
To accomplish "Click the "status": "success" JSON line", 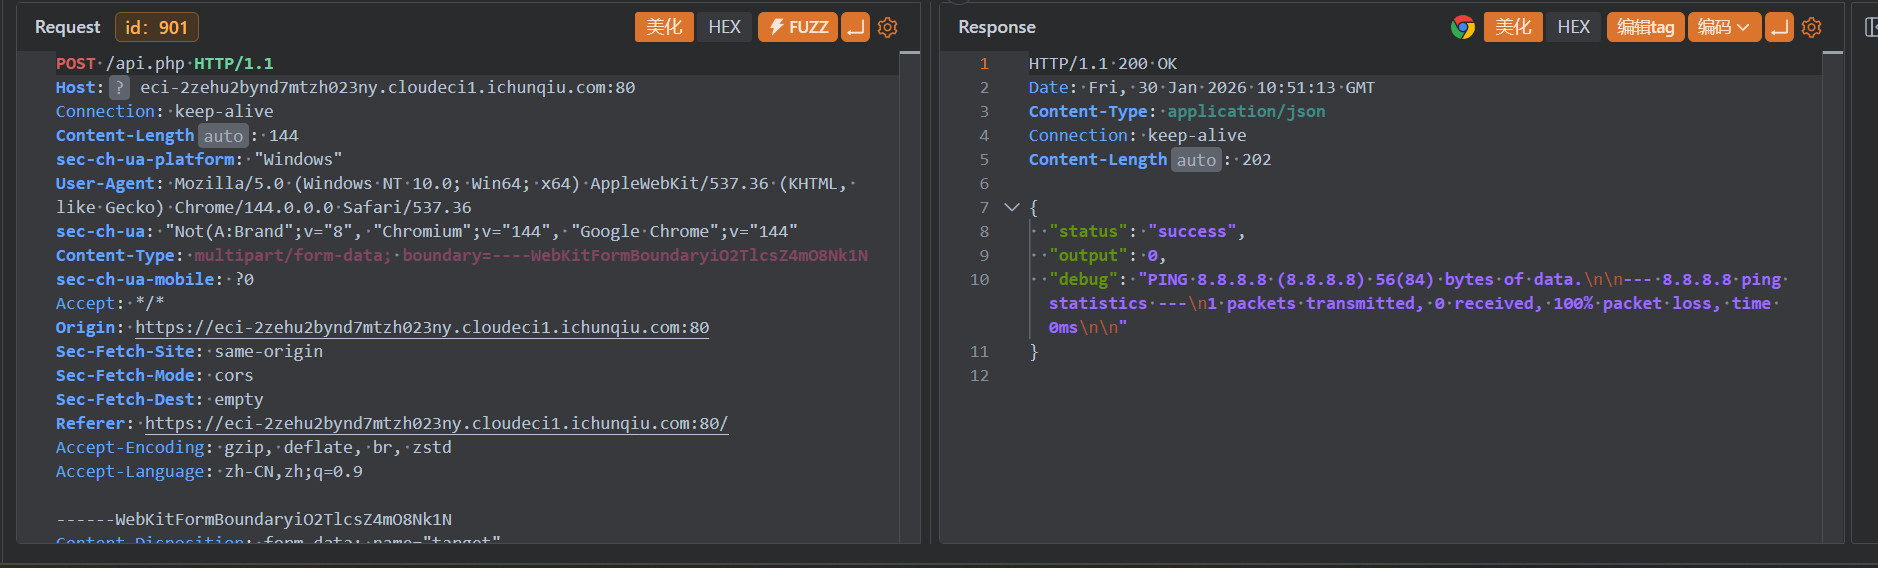I will point(1147,232).
